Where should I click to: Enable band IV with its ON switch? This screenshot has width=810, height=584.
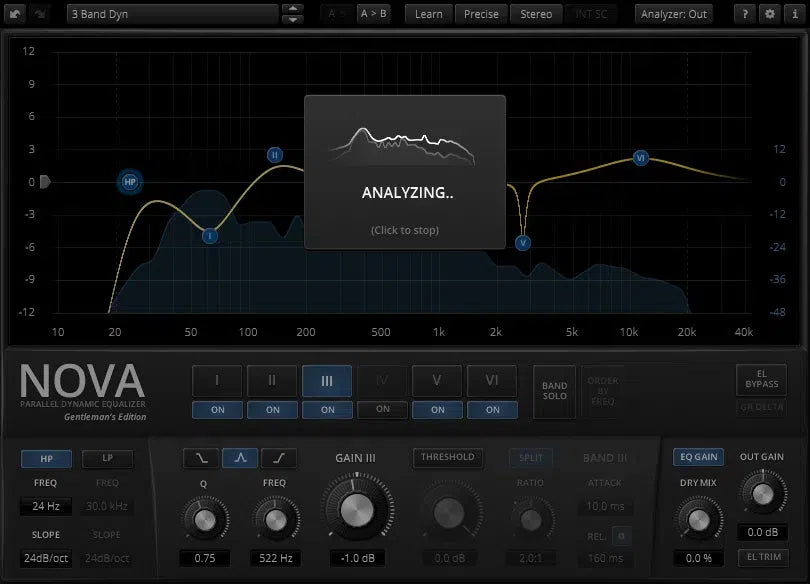point(383,409)
